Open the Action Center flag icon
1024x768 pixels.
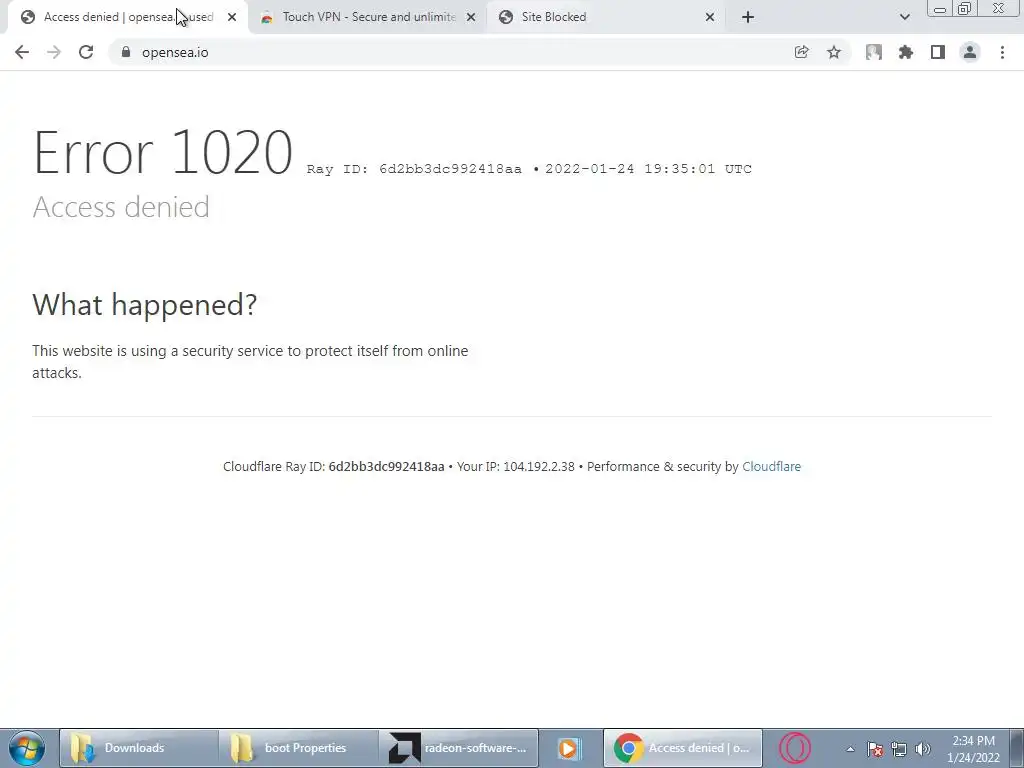(x=875, y=749)
